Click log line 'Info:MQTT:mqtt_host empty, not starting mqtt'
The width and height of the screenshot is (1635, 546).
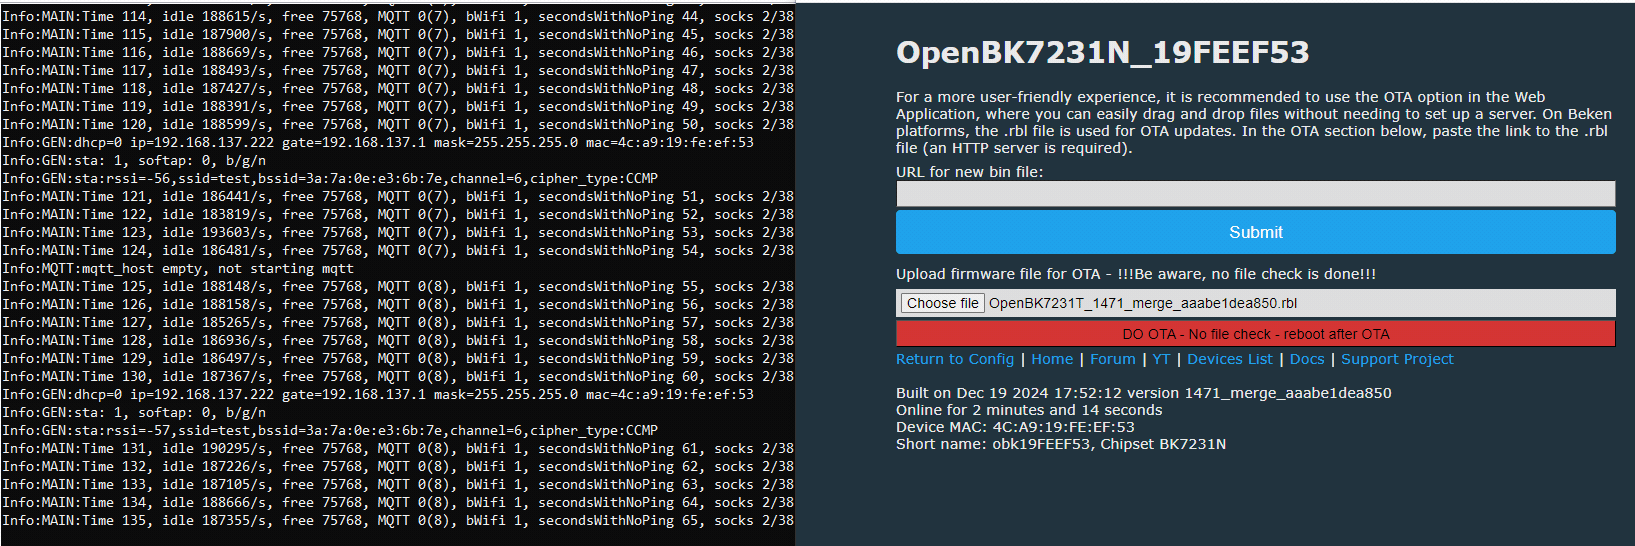(x=178, y=268)
